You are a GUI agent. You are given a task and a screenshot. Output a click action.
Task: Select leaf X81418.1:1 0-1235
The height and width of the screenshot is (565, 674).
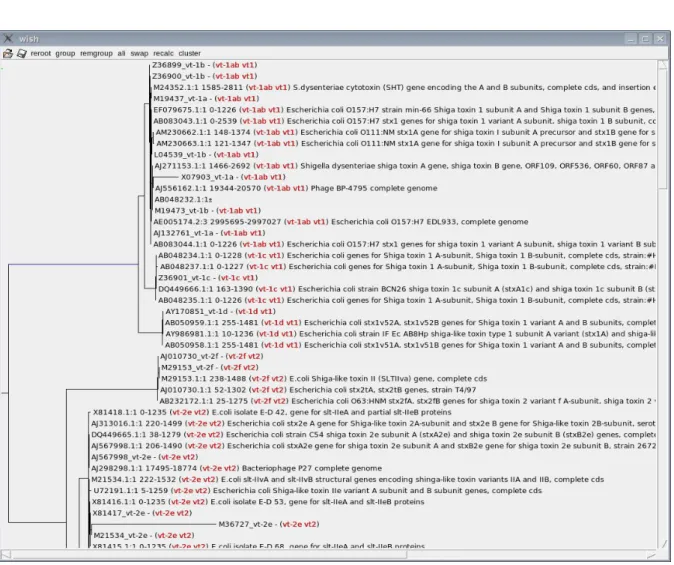[x=129, y=411]
